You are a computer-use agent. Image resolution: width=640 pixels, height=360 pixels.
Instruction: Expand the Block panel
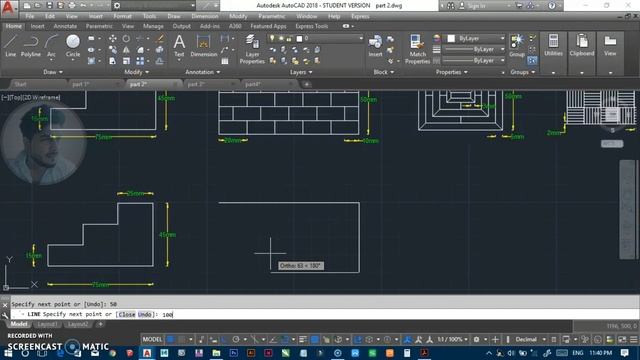[x=384, y=72]
